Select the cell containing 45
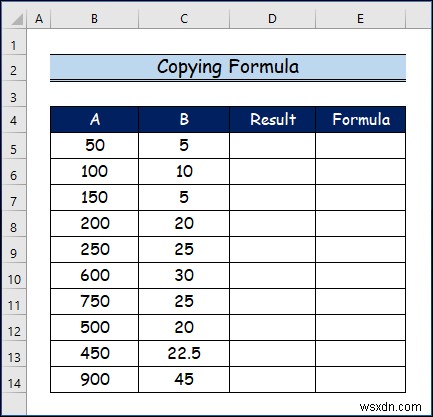This screenshot has width=433, height=417. [x=184, y=380]
